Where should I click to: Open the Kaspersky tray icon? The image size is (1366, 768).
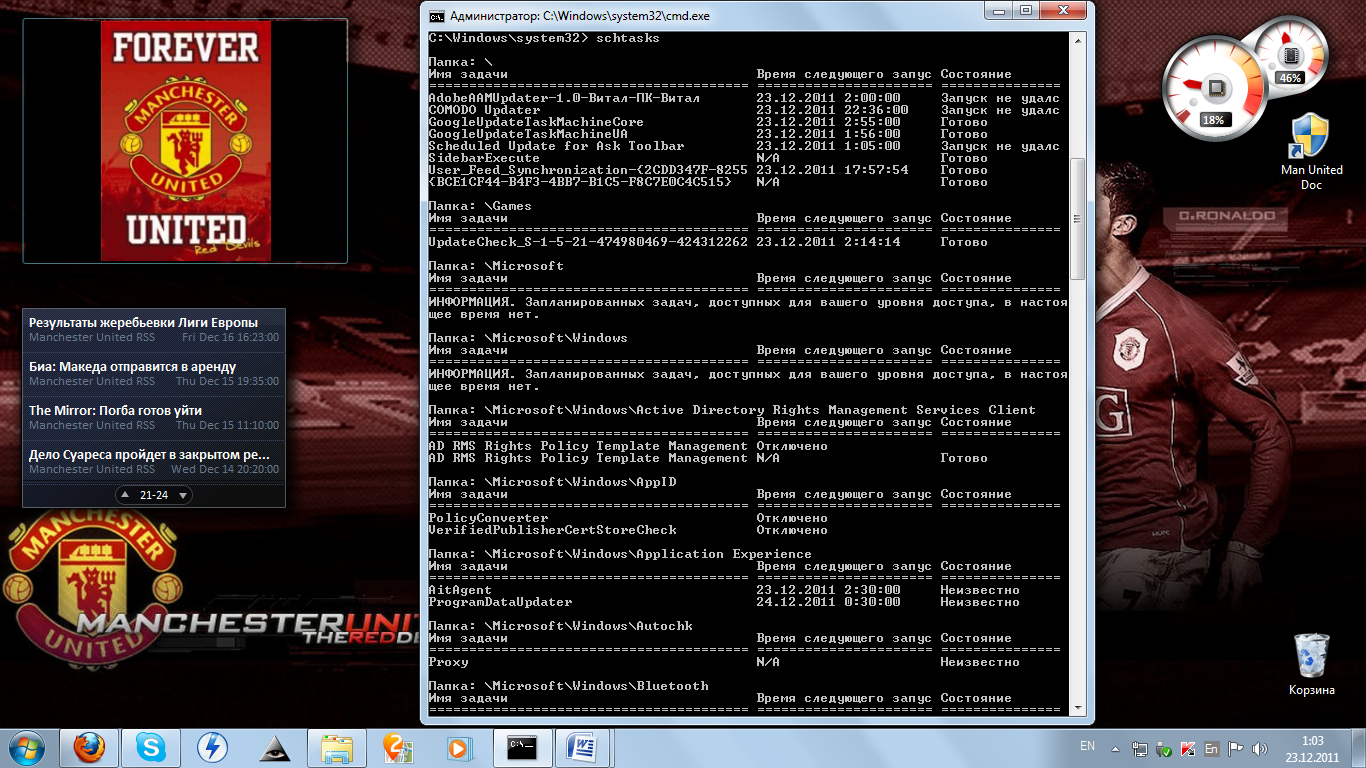[1188, 748]
